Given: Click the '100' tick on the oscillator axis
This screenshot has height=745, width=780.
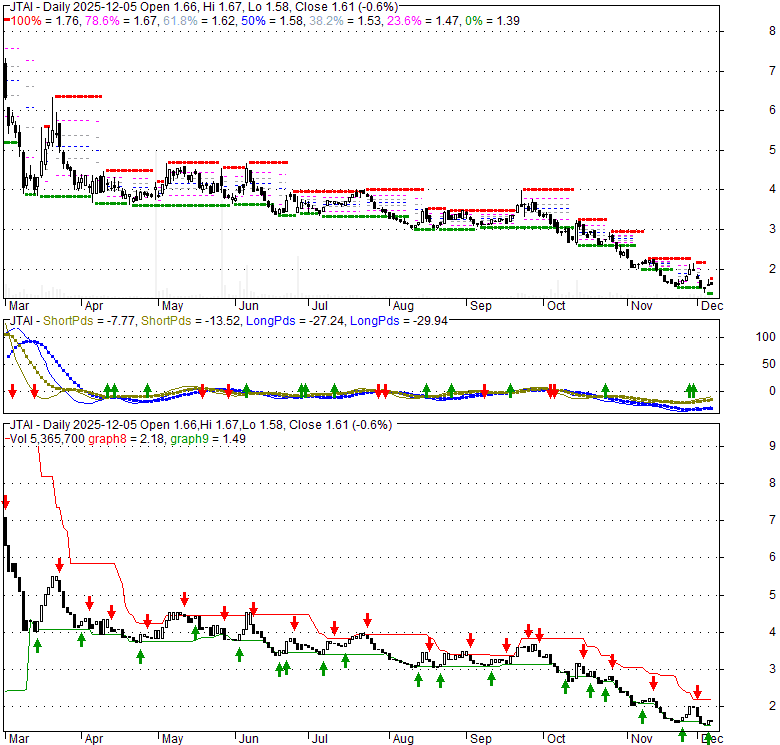Looking at the screenshot, I should tap(766, 337).
